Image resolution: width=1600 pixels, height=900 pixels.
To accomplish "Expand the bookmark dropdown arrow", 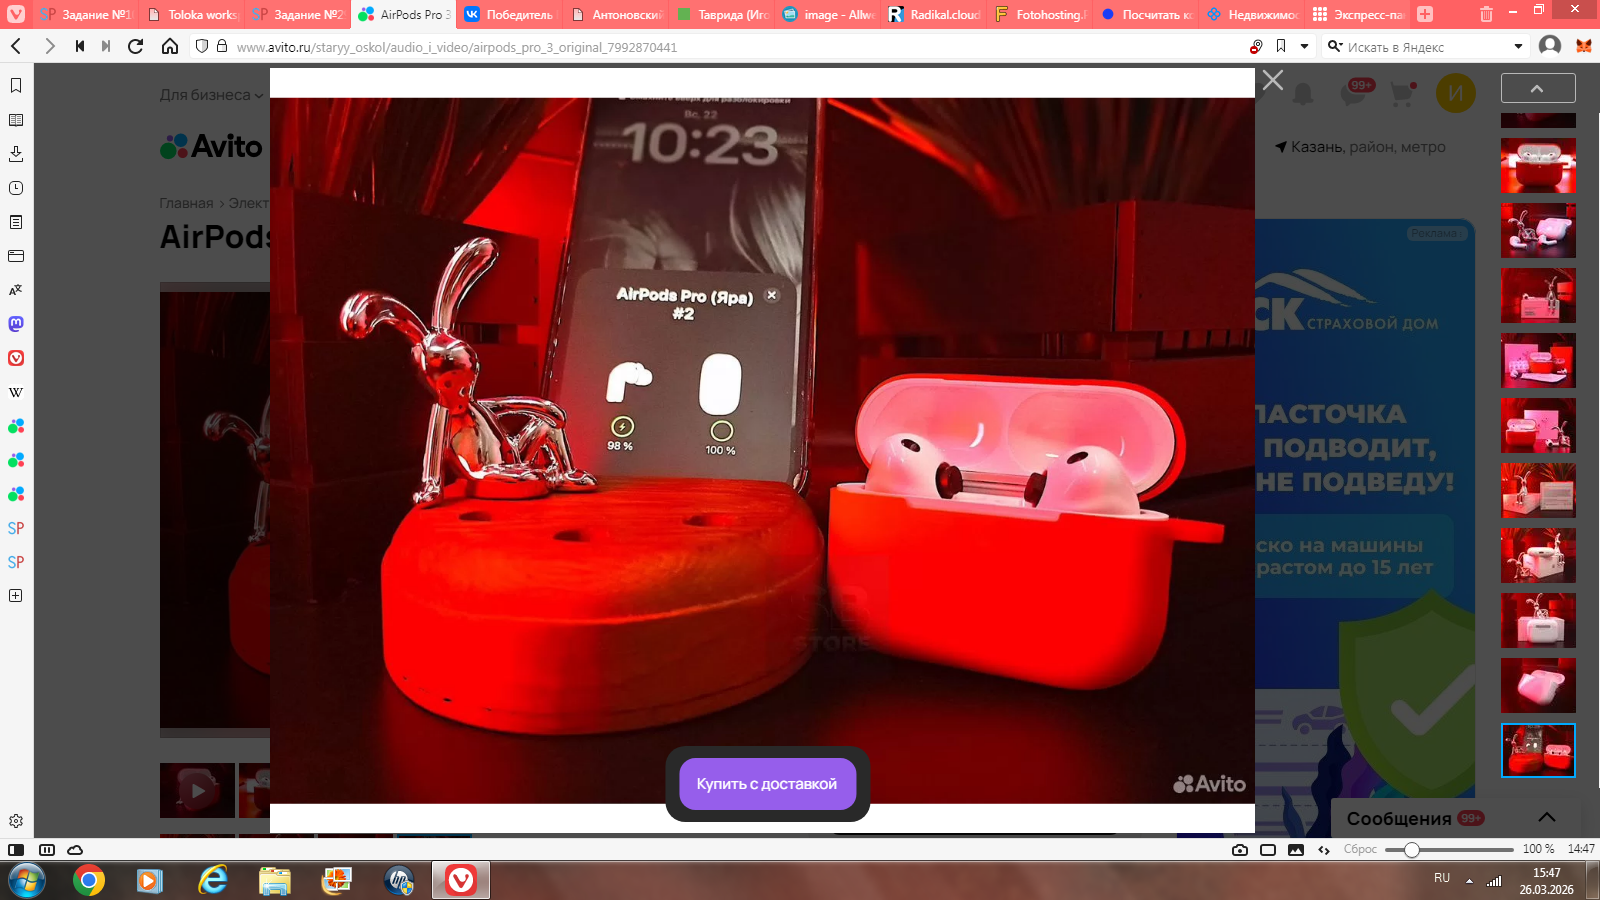I will pos(1304,46).
